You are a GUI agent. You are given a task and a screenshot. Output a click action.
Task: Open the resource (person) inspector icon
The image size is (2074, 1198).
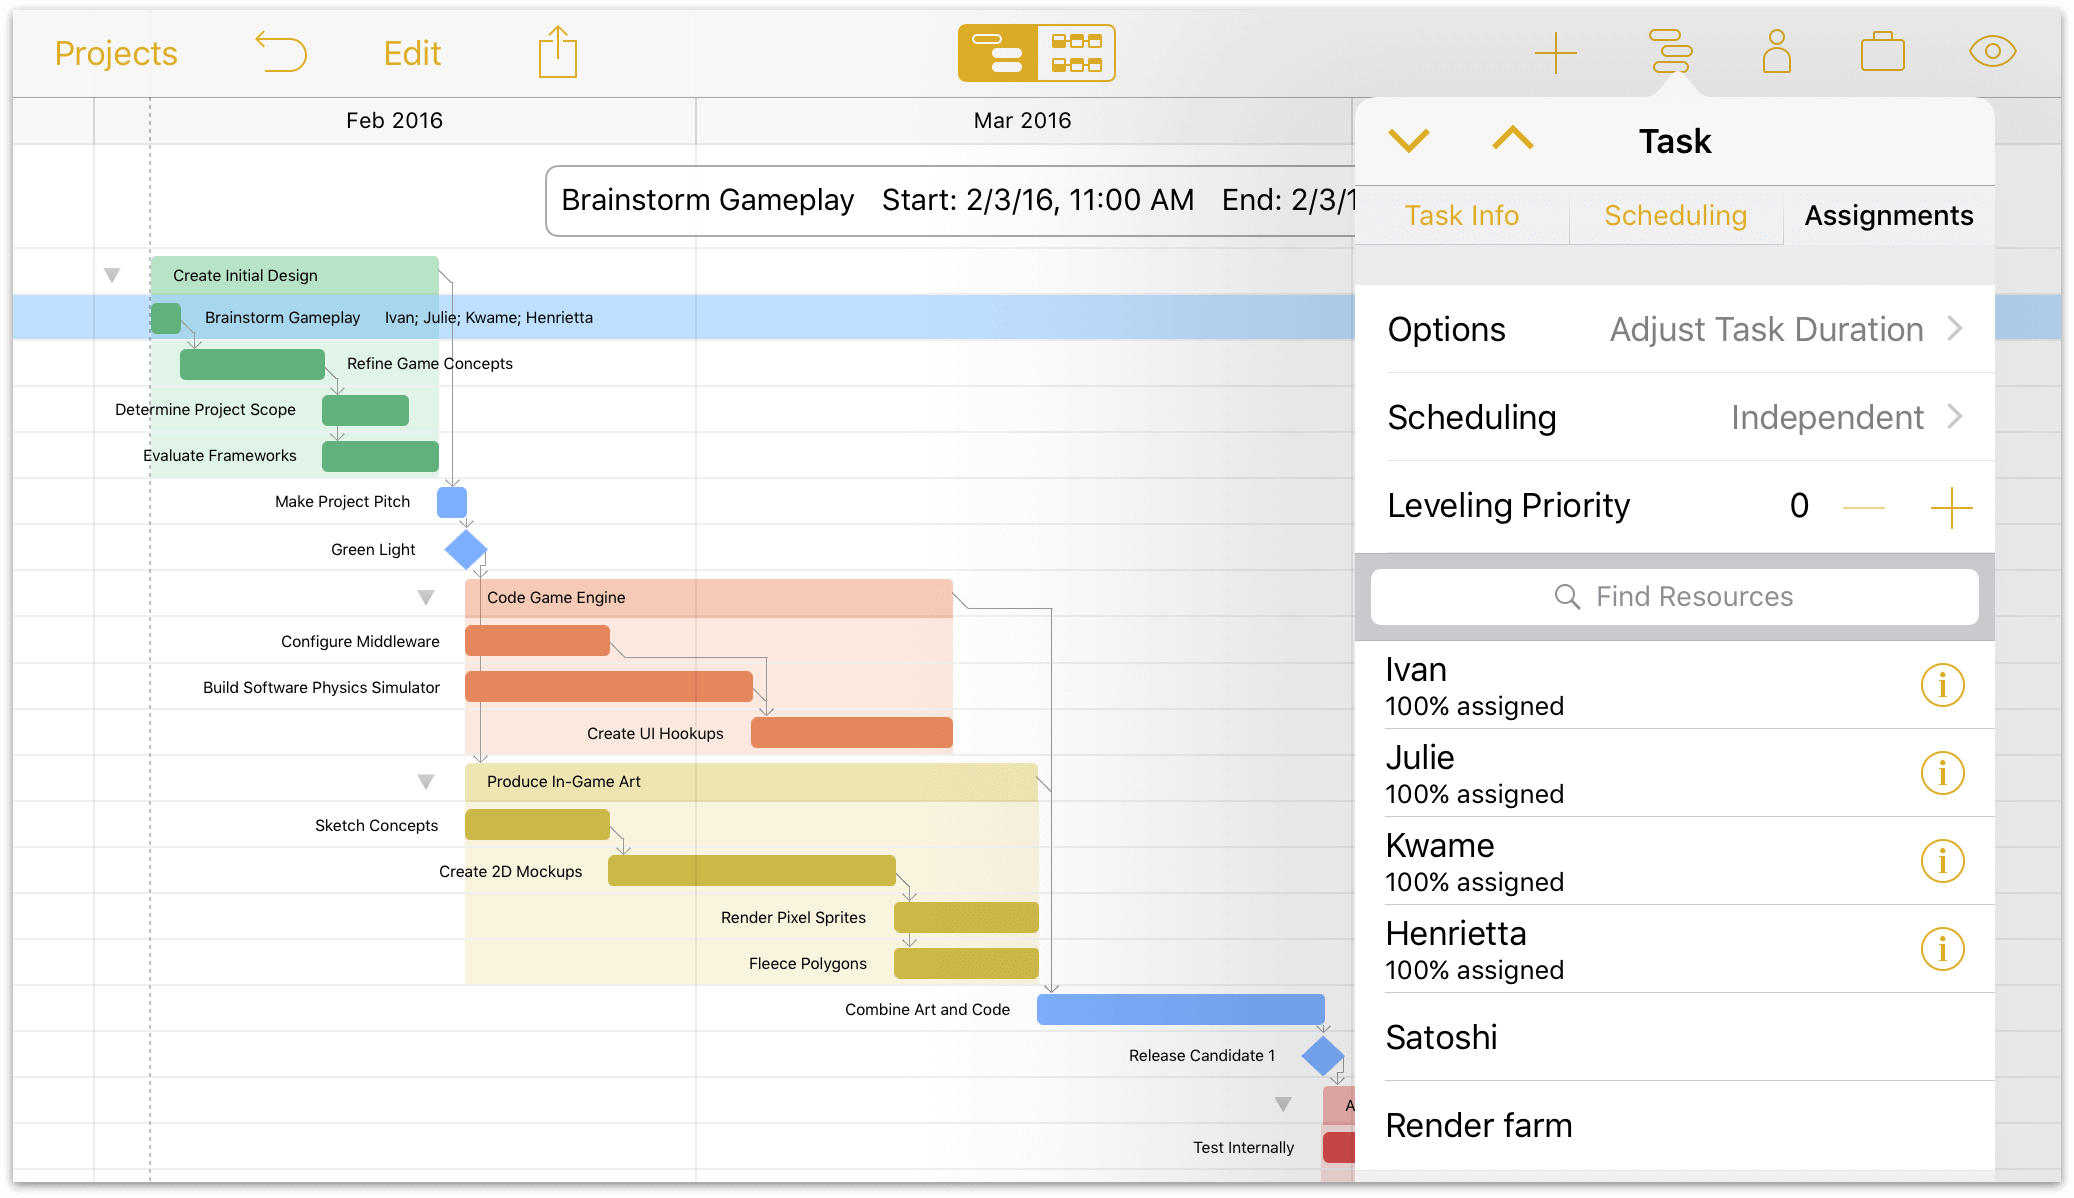(1777, 52)
